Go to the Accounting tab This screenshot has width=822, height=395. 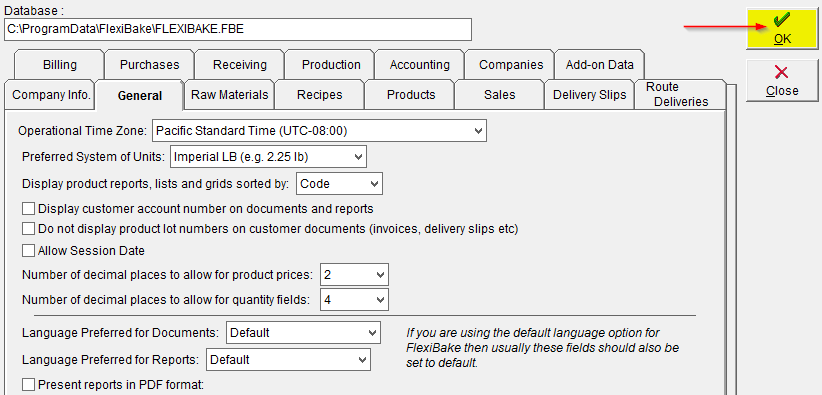click(419, 65)
